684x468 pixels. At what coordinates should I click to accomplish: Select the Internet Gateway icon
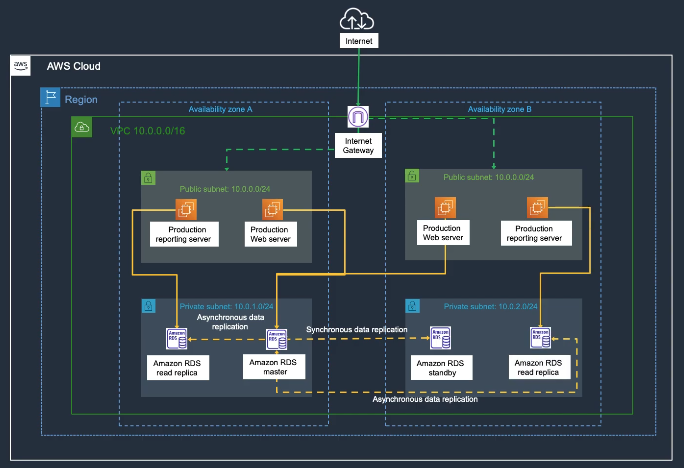[x=359, y=117]
